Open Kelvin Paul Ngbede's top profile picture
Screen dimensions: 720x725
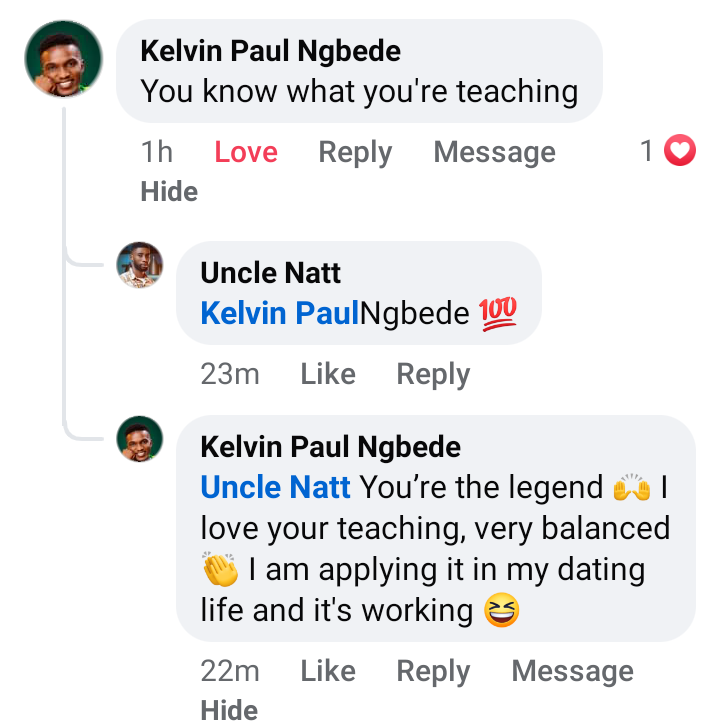click(64, 59)
